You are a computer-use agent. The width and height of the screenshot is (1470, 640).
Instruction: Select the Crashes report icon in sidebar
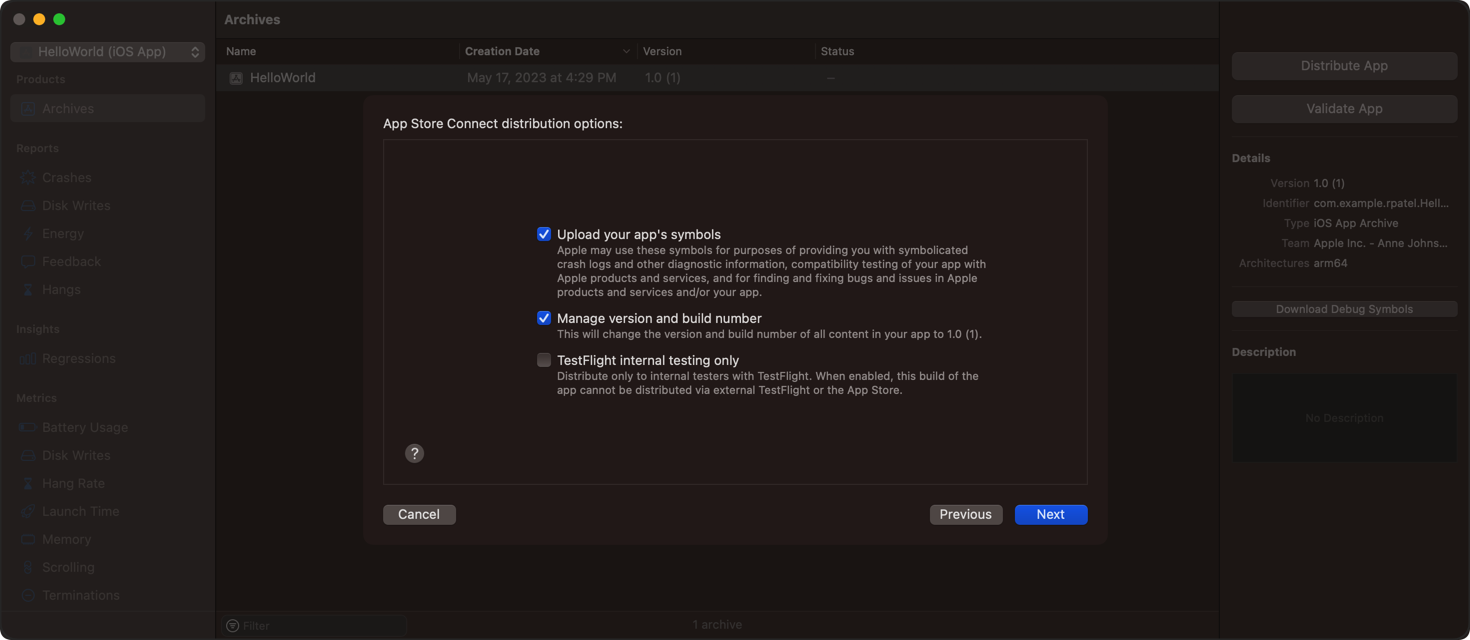coord(28,177)
